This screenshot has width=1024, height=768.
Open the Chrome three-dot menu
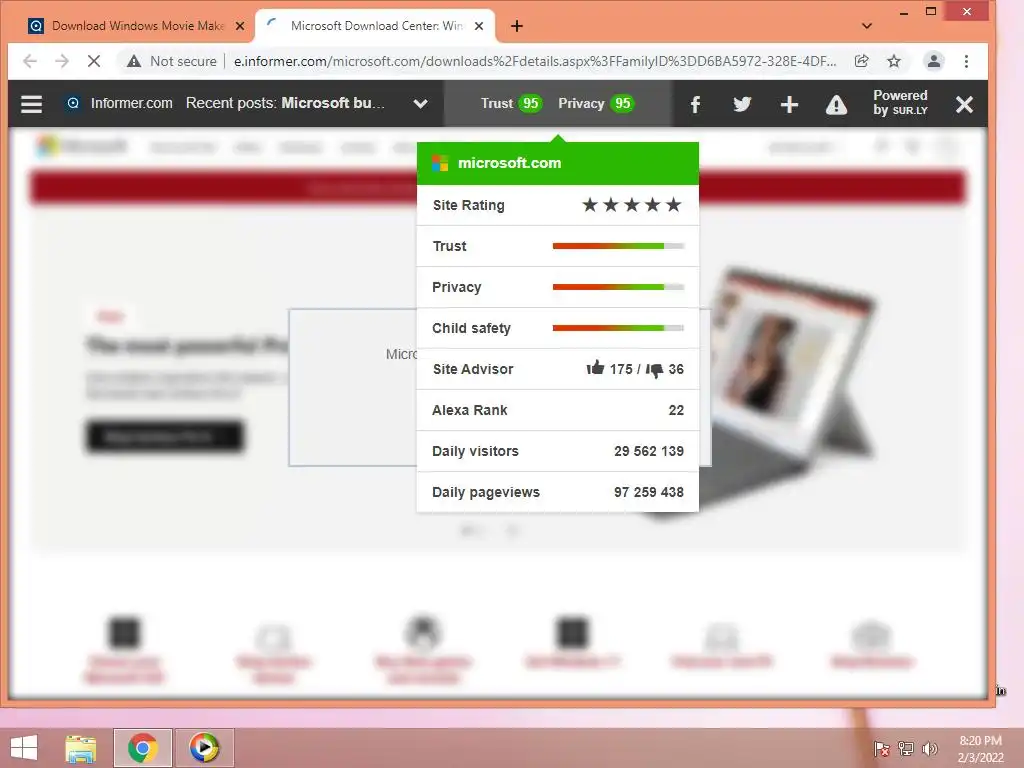point(966,61)
